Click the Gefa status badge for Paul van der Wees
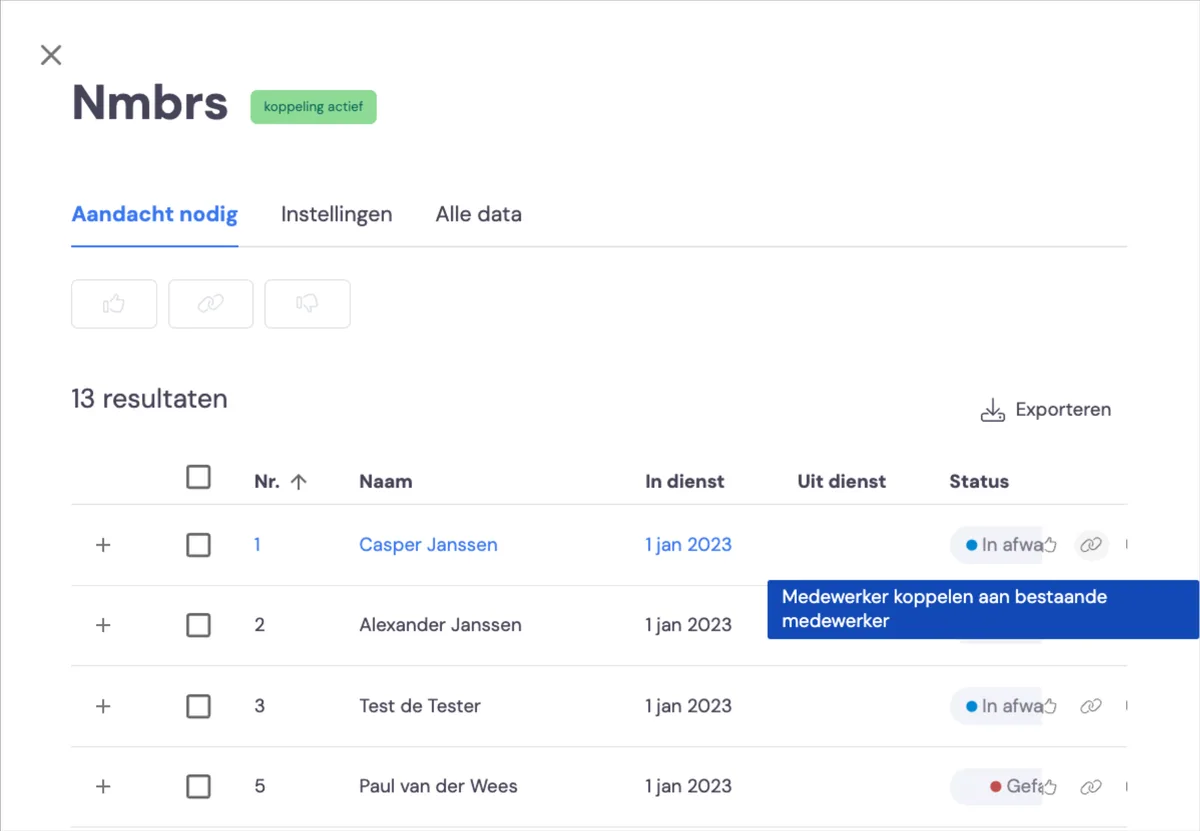The height and width of the screenshot is (831, 1200). click(997, 787)
